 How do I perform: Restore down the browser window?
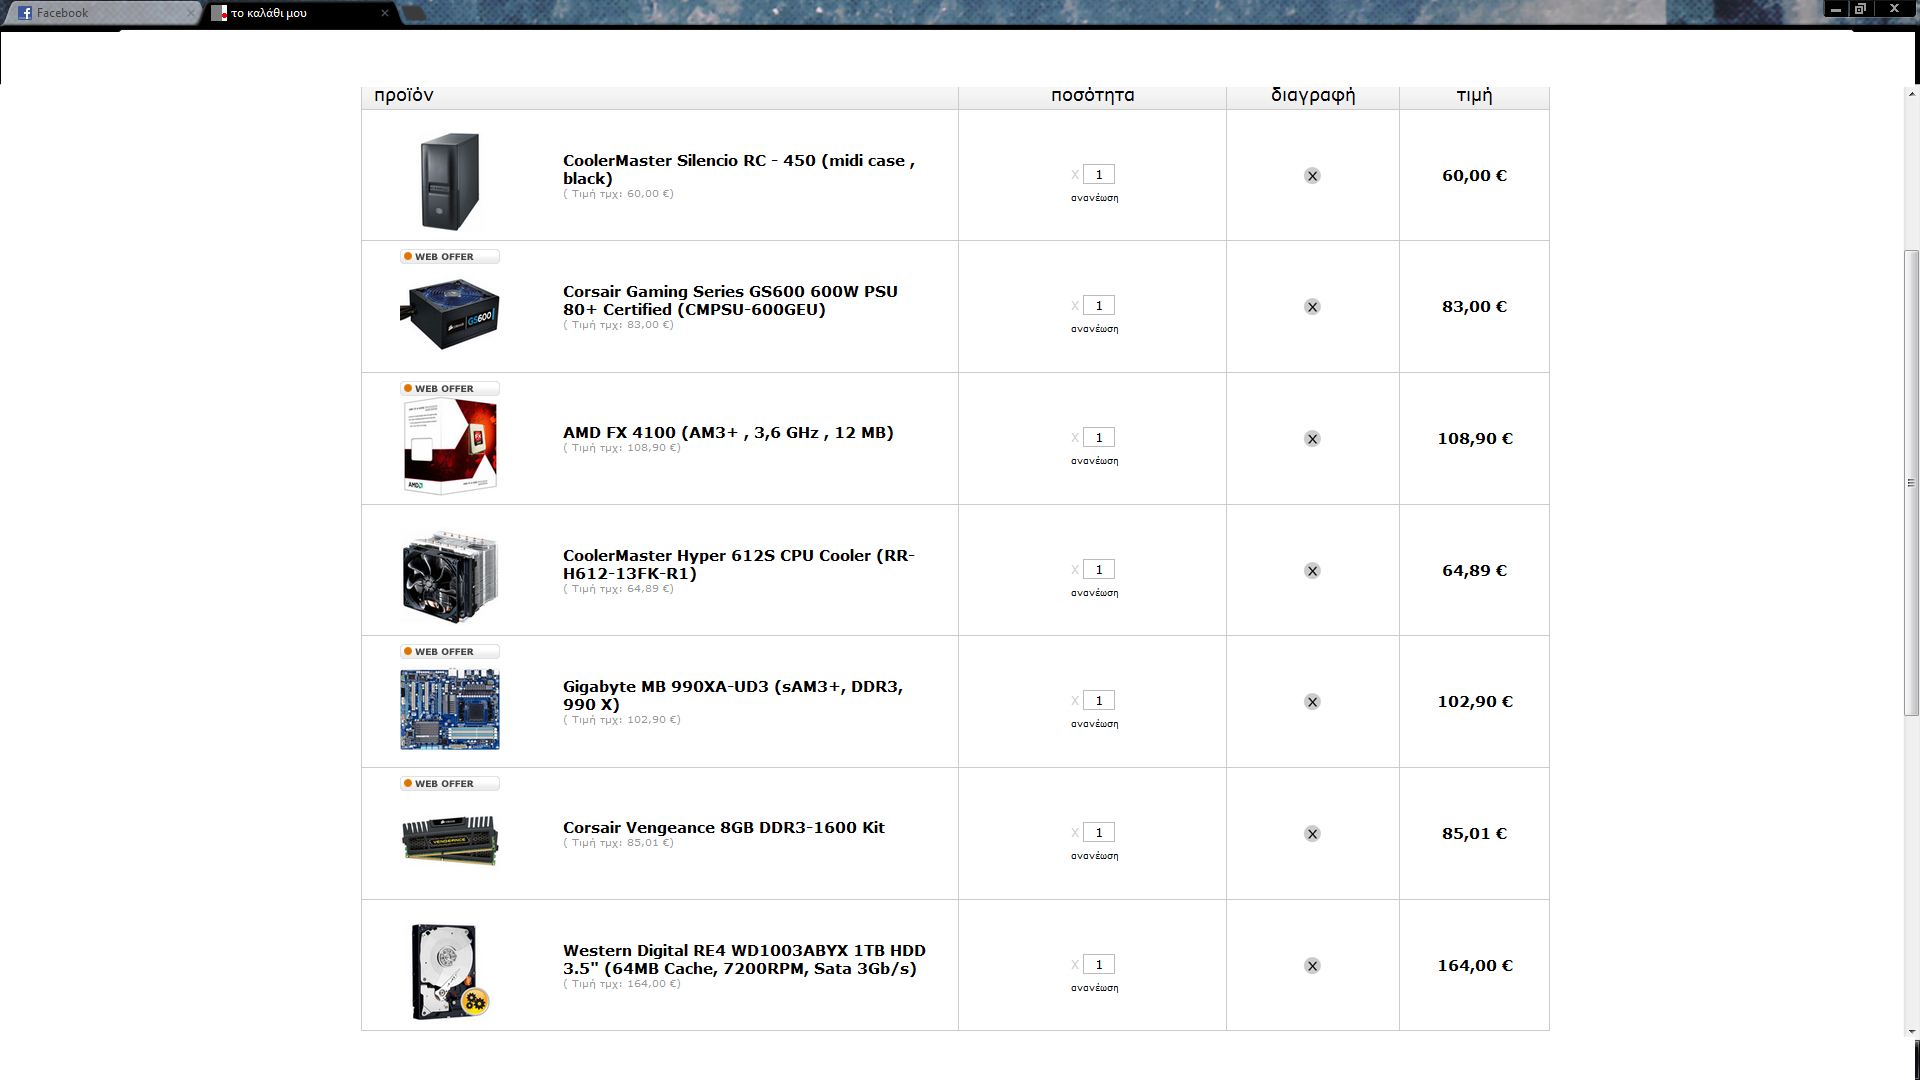point(1861,9)
